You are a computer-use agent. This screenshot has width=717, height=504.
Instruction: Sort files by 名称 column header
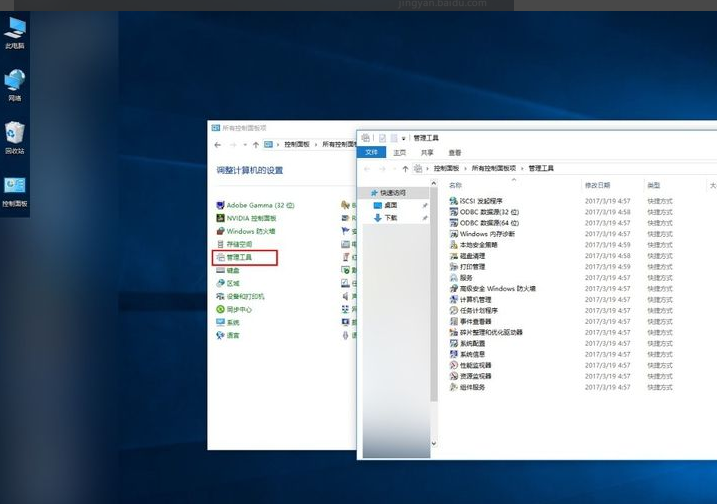tap(456, 186)
